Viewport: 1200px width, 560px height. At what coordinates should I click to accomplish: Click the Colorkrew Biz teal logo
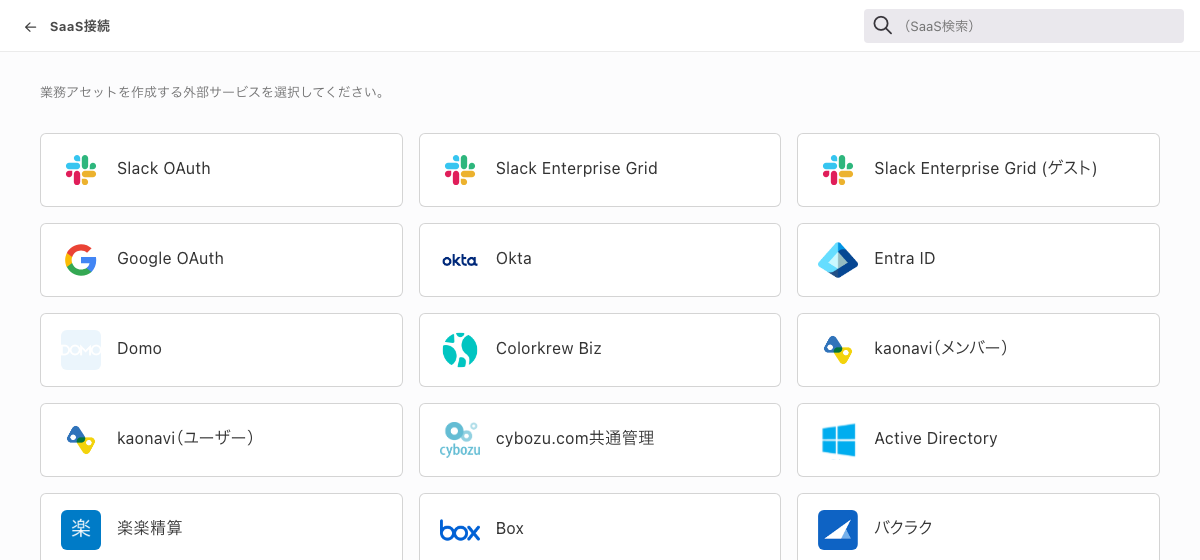click(460, 350)
